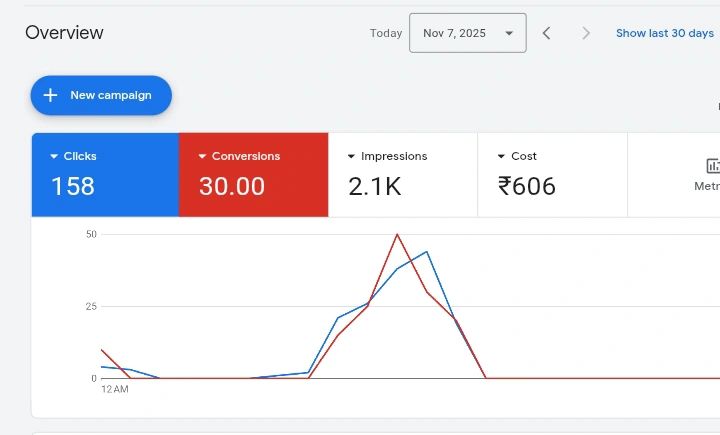This screenshot has height=435, width=720.
Task: Click the blue clicks line peak
Action: click(426, 252)
